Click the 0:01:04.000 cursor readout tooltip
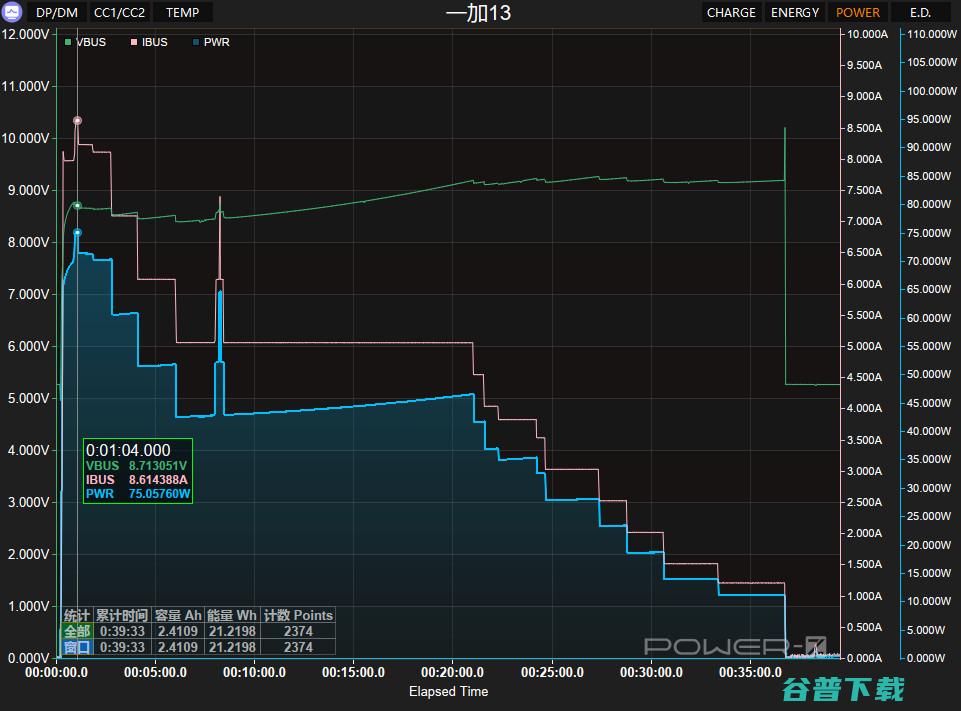Screen dimensions: 961x711 tap(137, 471)
